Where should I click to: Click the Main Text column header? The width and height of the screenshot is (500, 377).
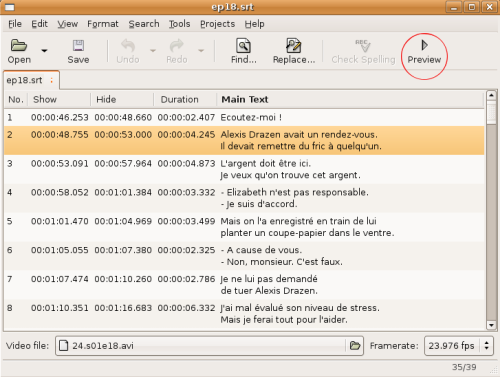pyautogui.click(x=351, y=99)
